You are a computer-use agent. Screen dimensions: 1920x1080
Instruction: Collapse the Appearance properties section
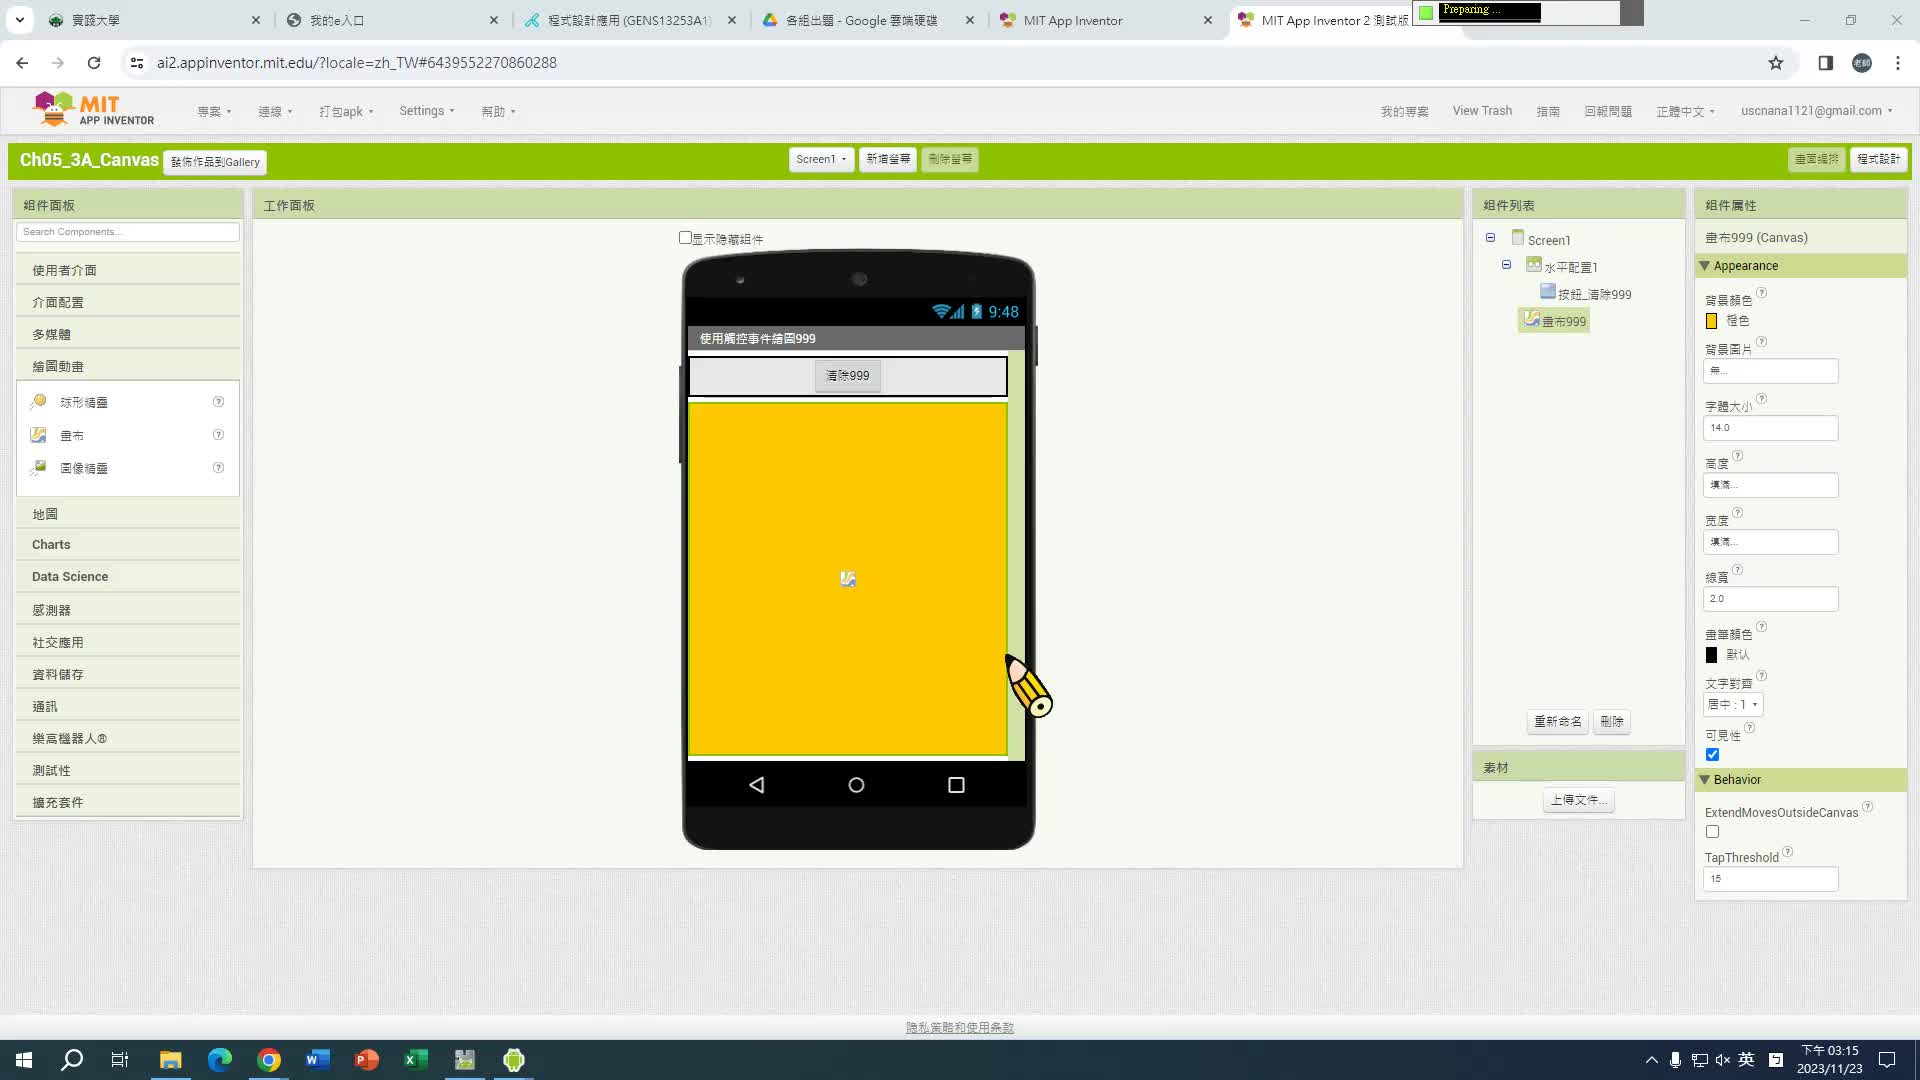(x=1705, y=266)
